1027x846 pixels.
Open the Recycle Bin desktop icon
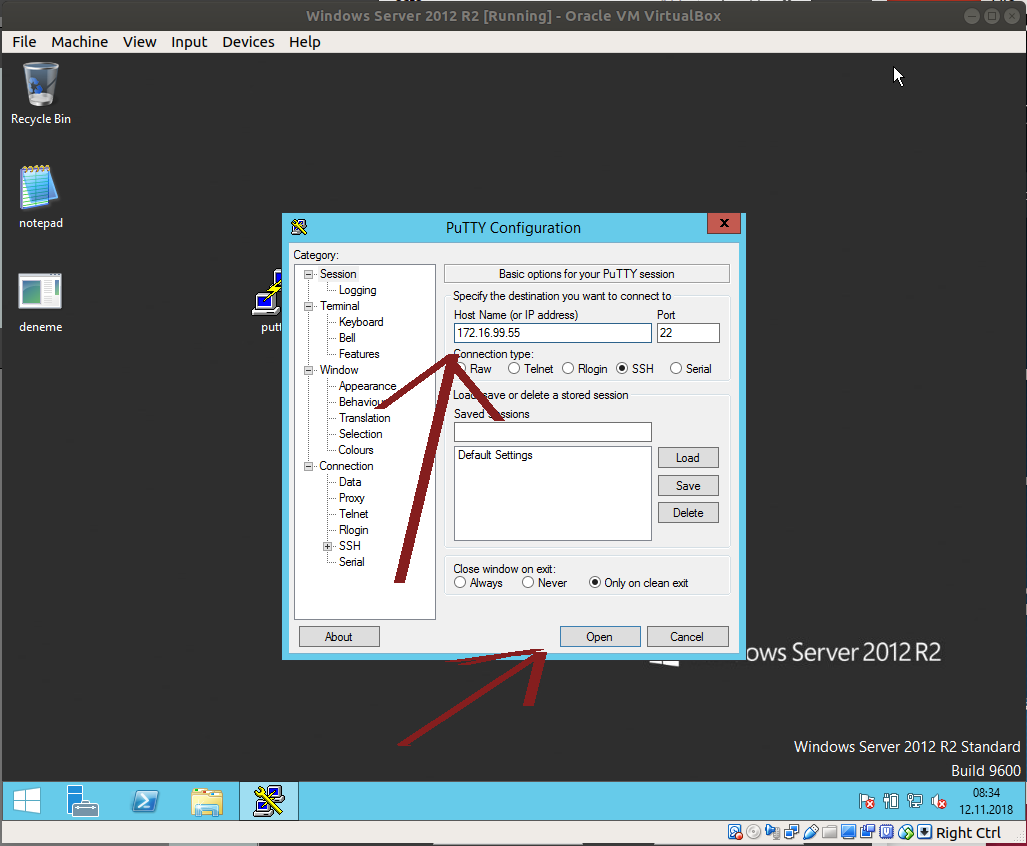tap(41, 93)
